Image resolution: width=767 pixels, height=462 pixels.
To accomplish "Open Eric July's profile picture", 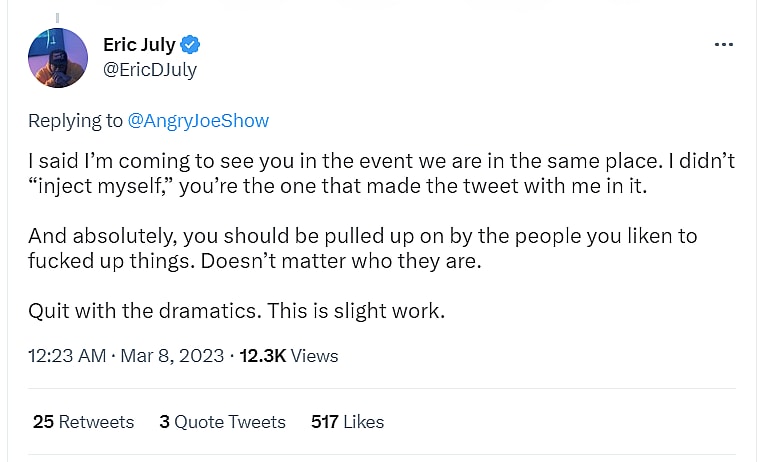I will [58, 57].
